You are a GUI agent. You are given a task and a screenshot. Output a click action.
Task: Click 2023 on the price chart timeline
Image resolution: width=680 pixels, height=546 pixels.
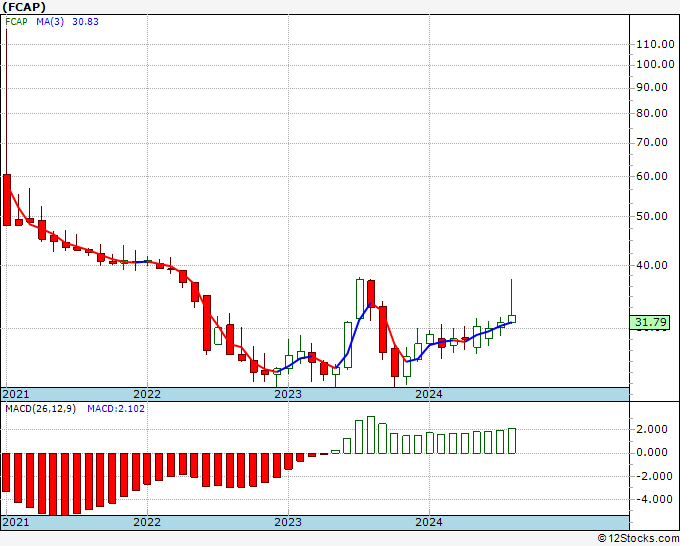click(288, 394)
